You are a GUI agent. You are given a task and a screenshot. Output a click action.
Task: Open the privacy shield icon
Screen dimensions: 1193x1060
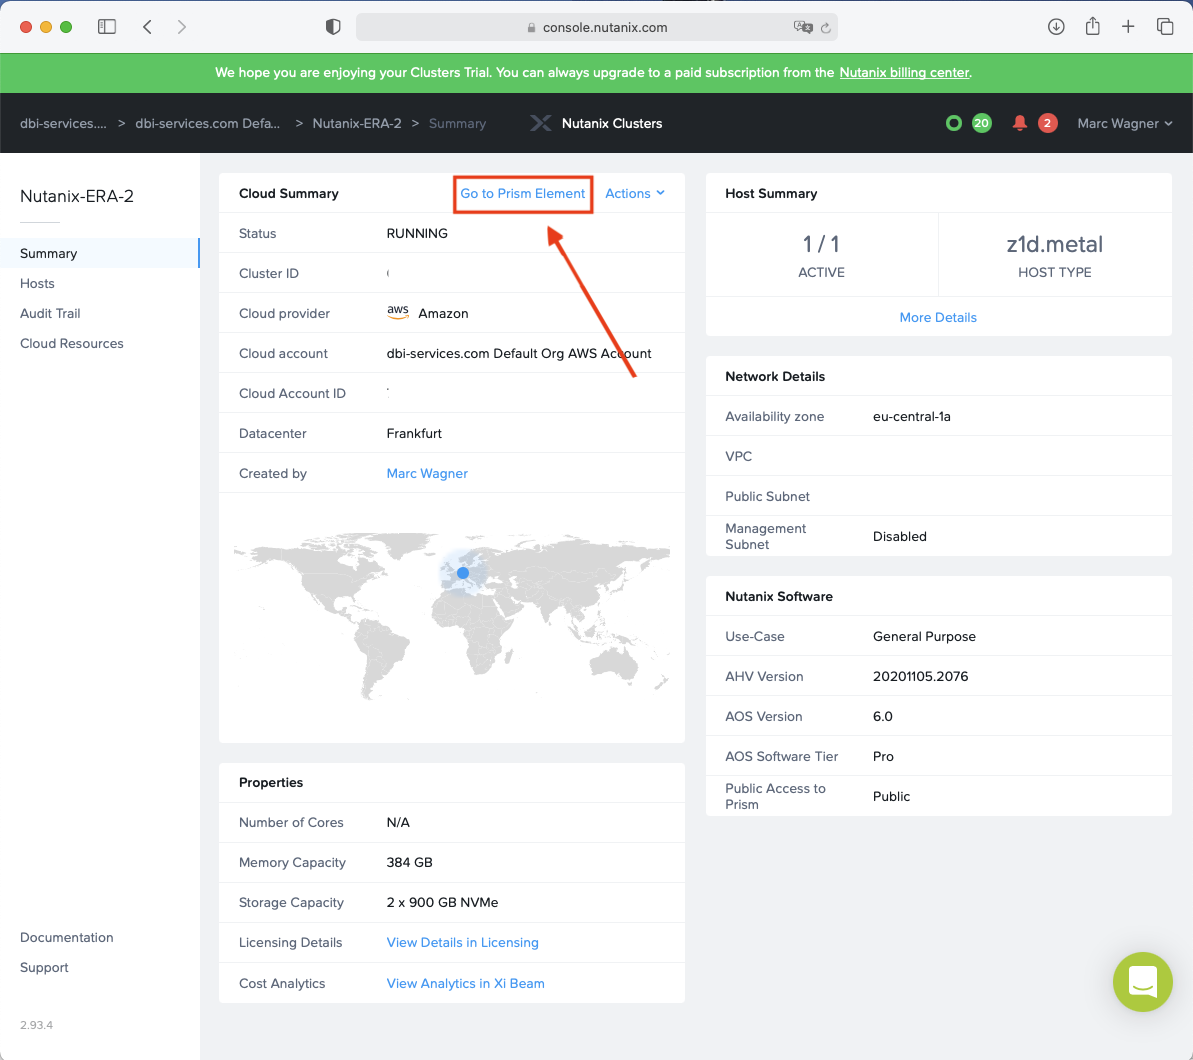332,27
